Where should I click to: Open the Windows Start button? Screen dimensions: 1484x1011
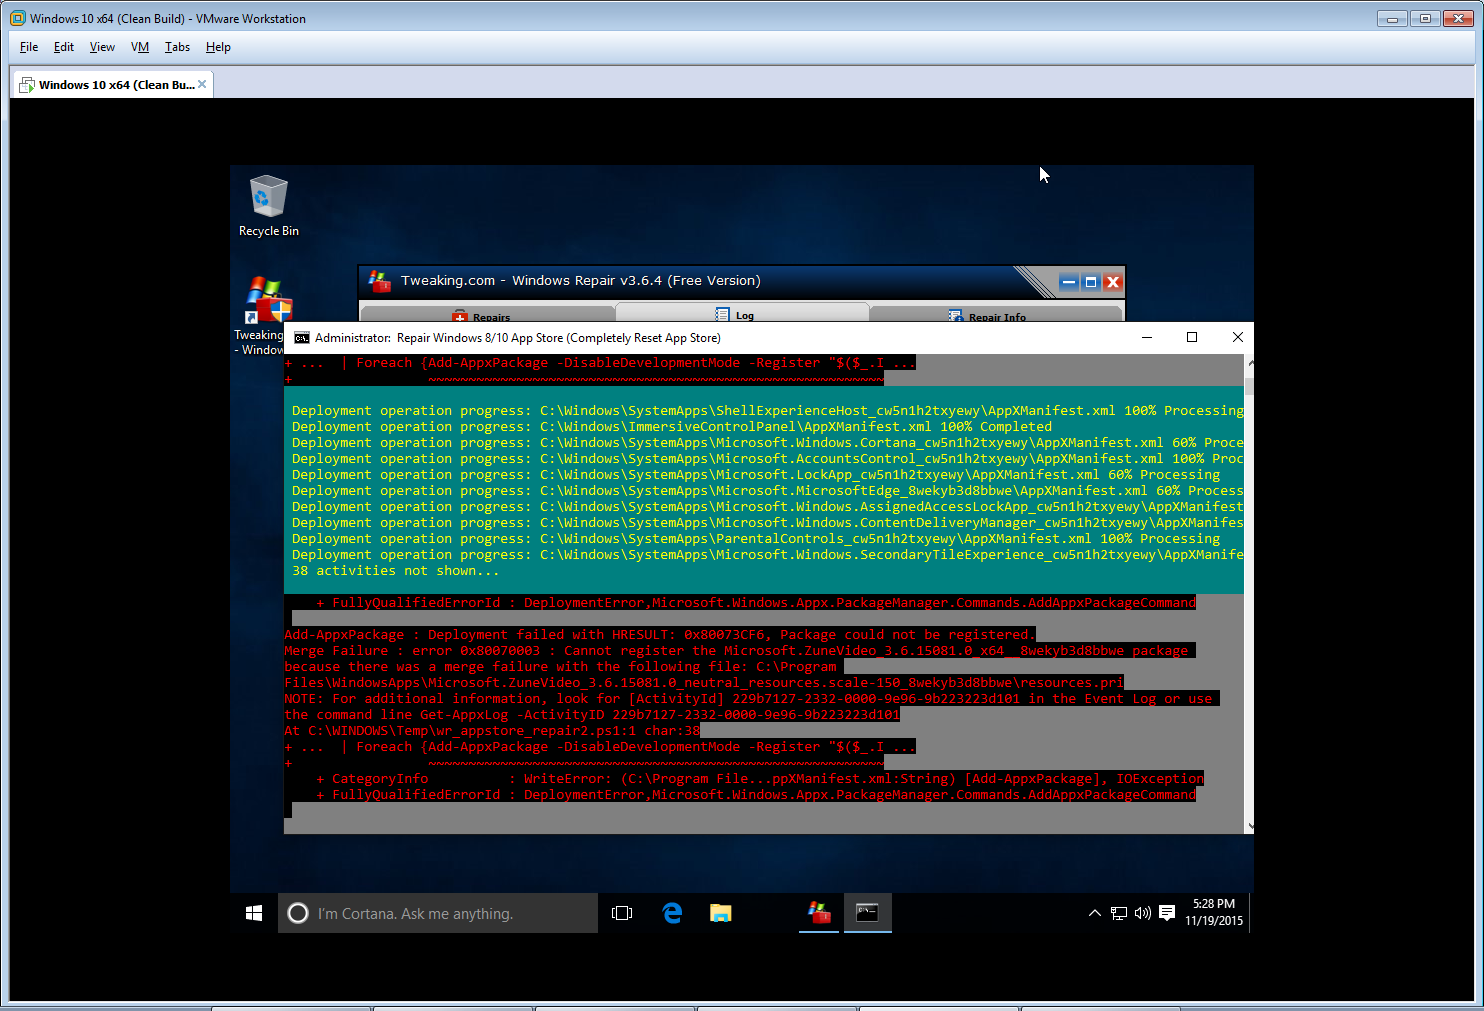pyautogui.click(x=254, y=913)
